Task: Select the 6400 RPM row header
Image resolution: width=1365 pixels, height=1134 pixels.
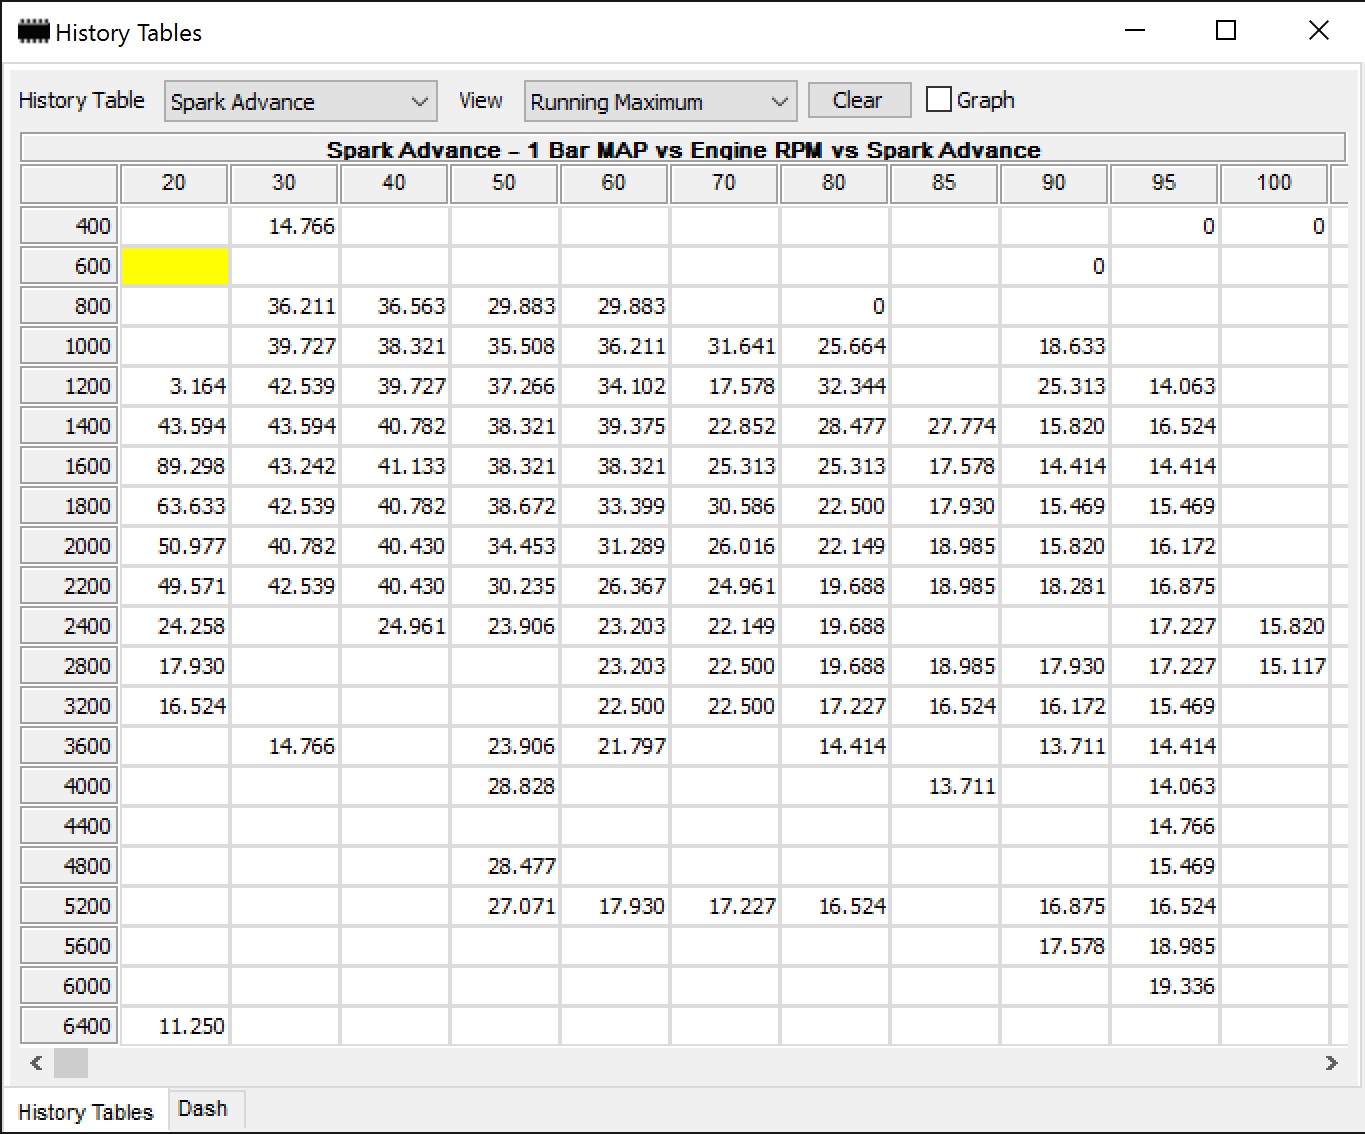Action: 69,1026
